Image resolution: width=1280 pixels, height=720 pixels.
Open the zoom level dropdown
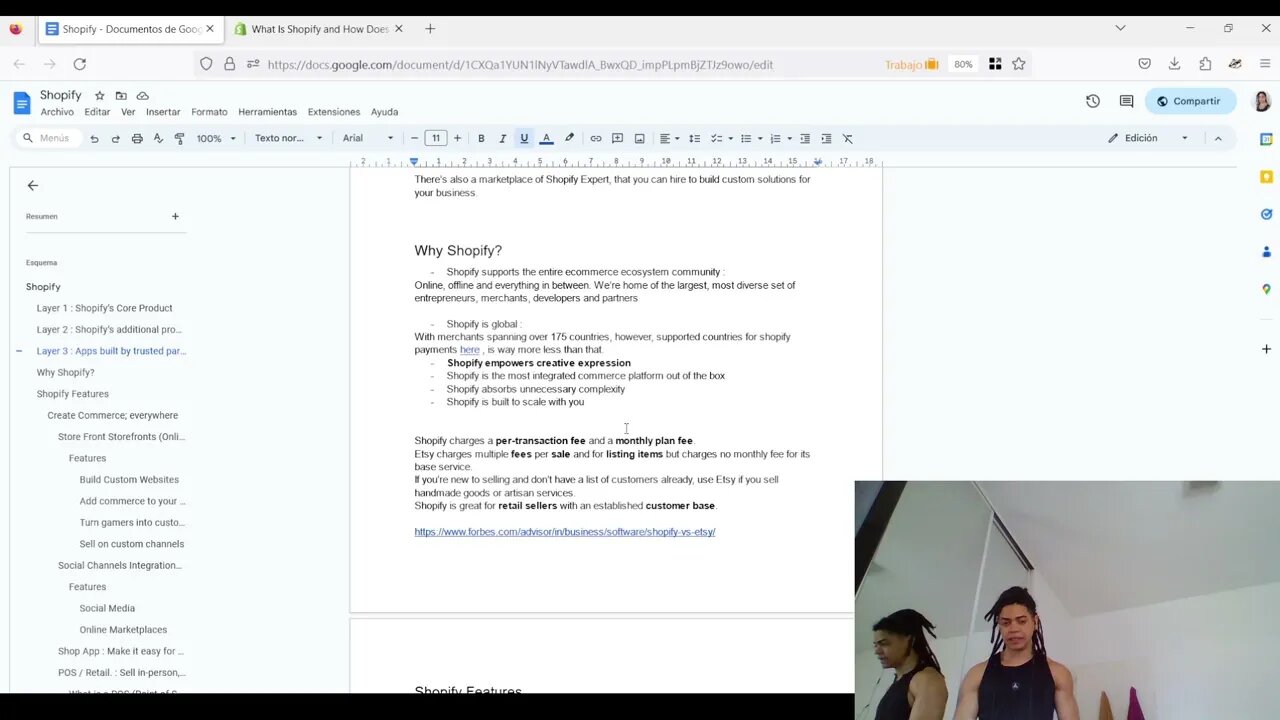(x=216, y=138)
